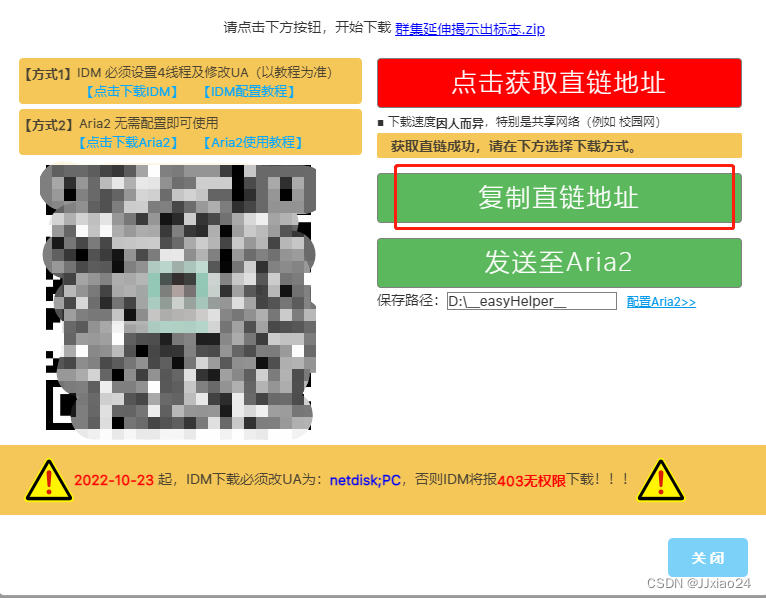Click the netdisk;PC text
766x598 pixels.
365,480
